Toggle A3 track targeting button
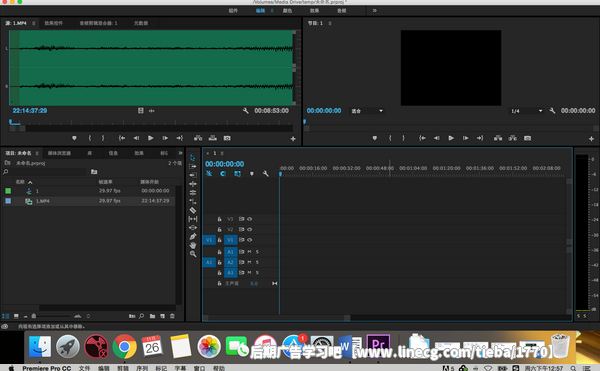600x371 pixels. pos(230,273)
